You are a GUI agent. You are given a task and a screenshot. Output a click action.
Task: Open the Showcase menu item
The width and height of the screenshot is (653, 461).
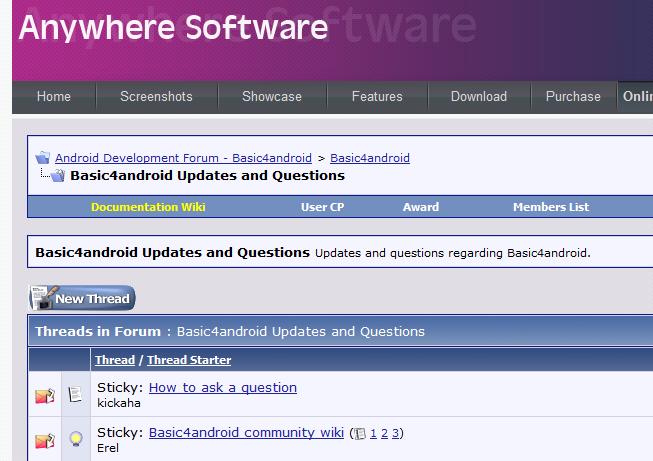[272, 97]
